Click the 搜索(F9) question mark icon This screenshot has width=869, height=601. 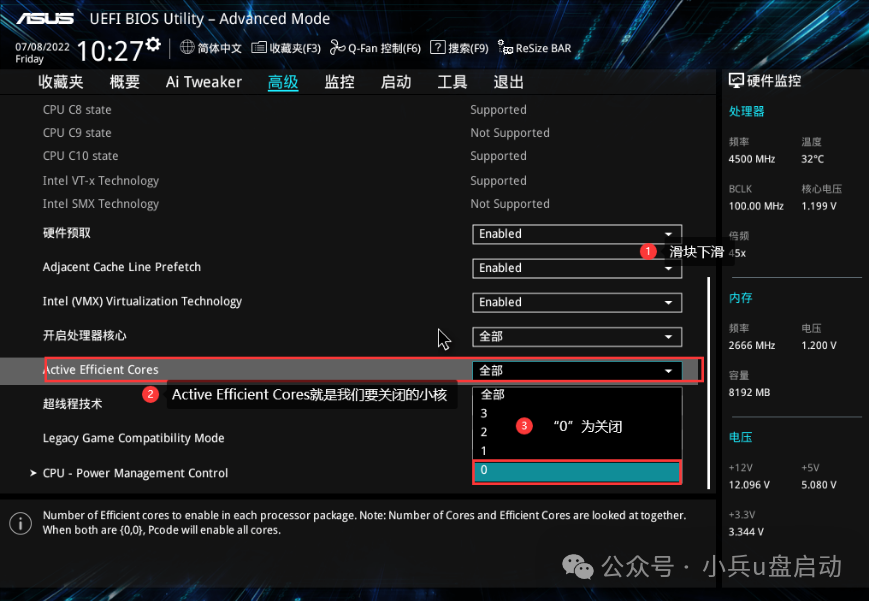pos(437,48)
